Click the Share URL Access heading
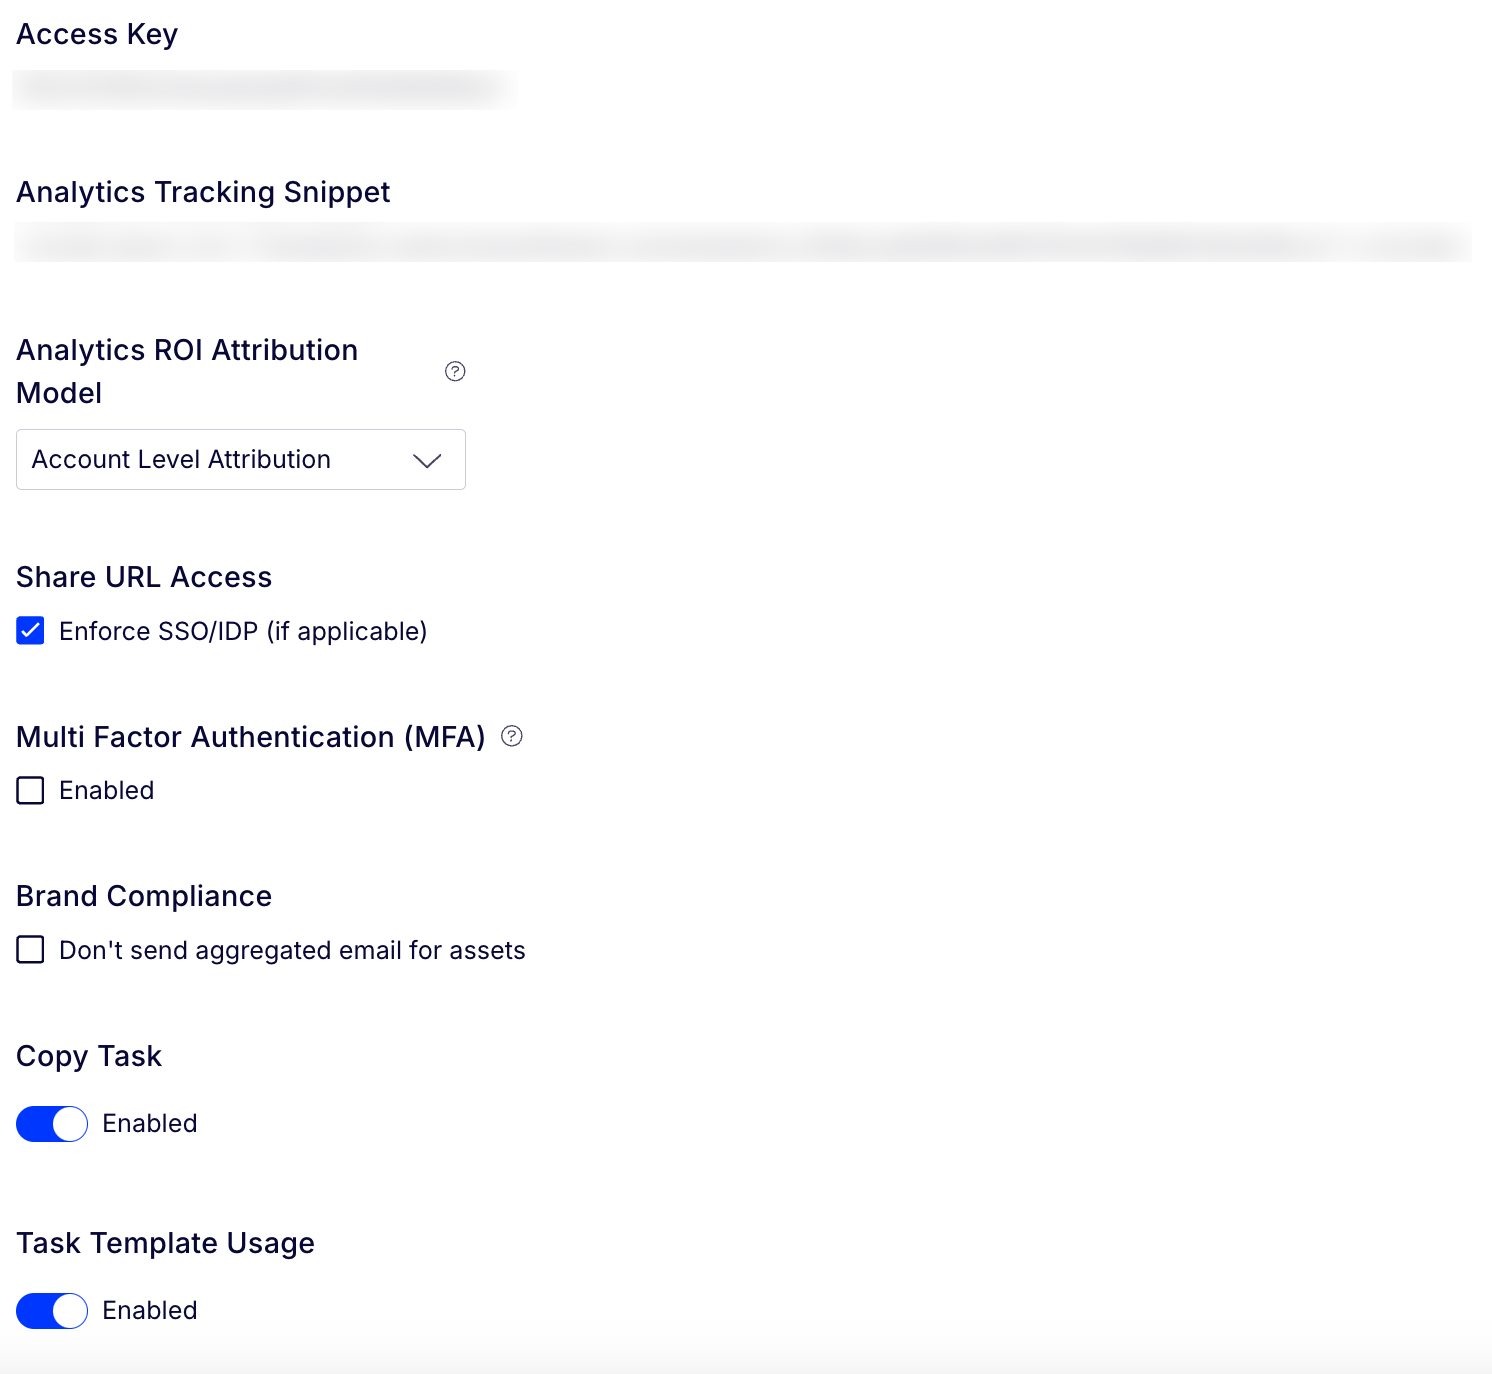Screen dimensions: 1492x1374 coord(144,577)
